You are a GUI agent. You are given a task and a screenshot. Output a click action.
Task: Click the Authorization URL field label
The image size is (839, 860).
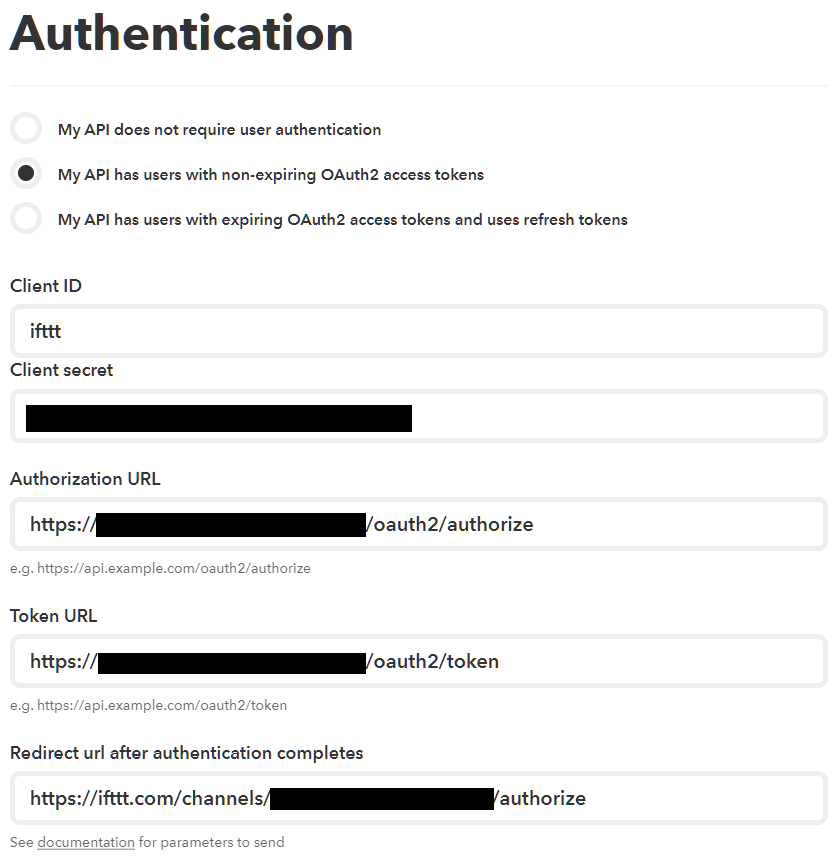[x=85, y=479]
